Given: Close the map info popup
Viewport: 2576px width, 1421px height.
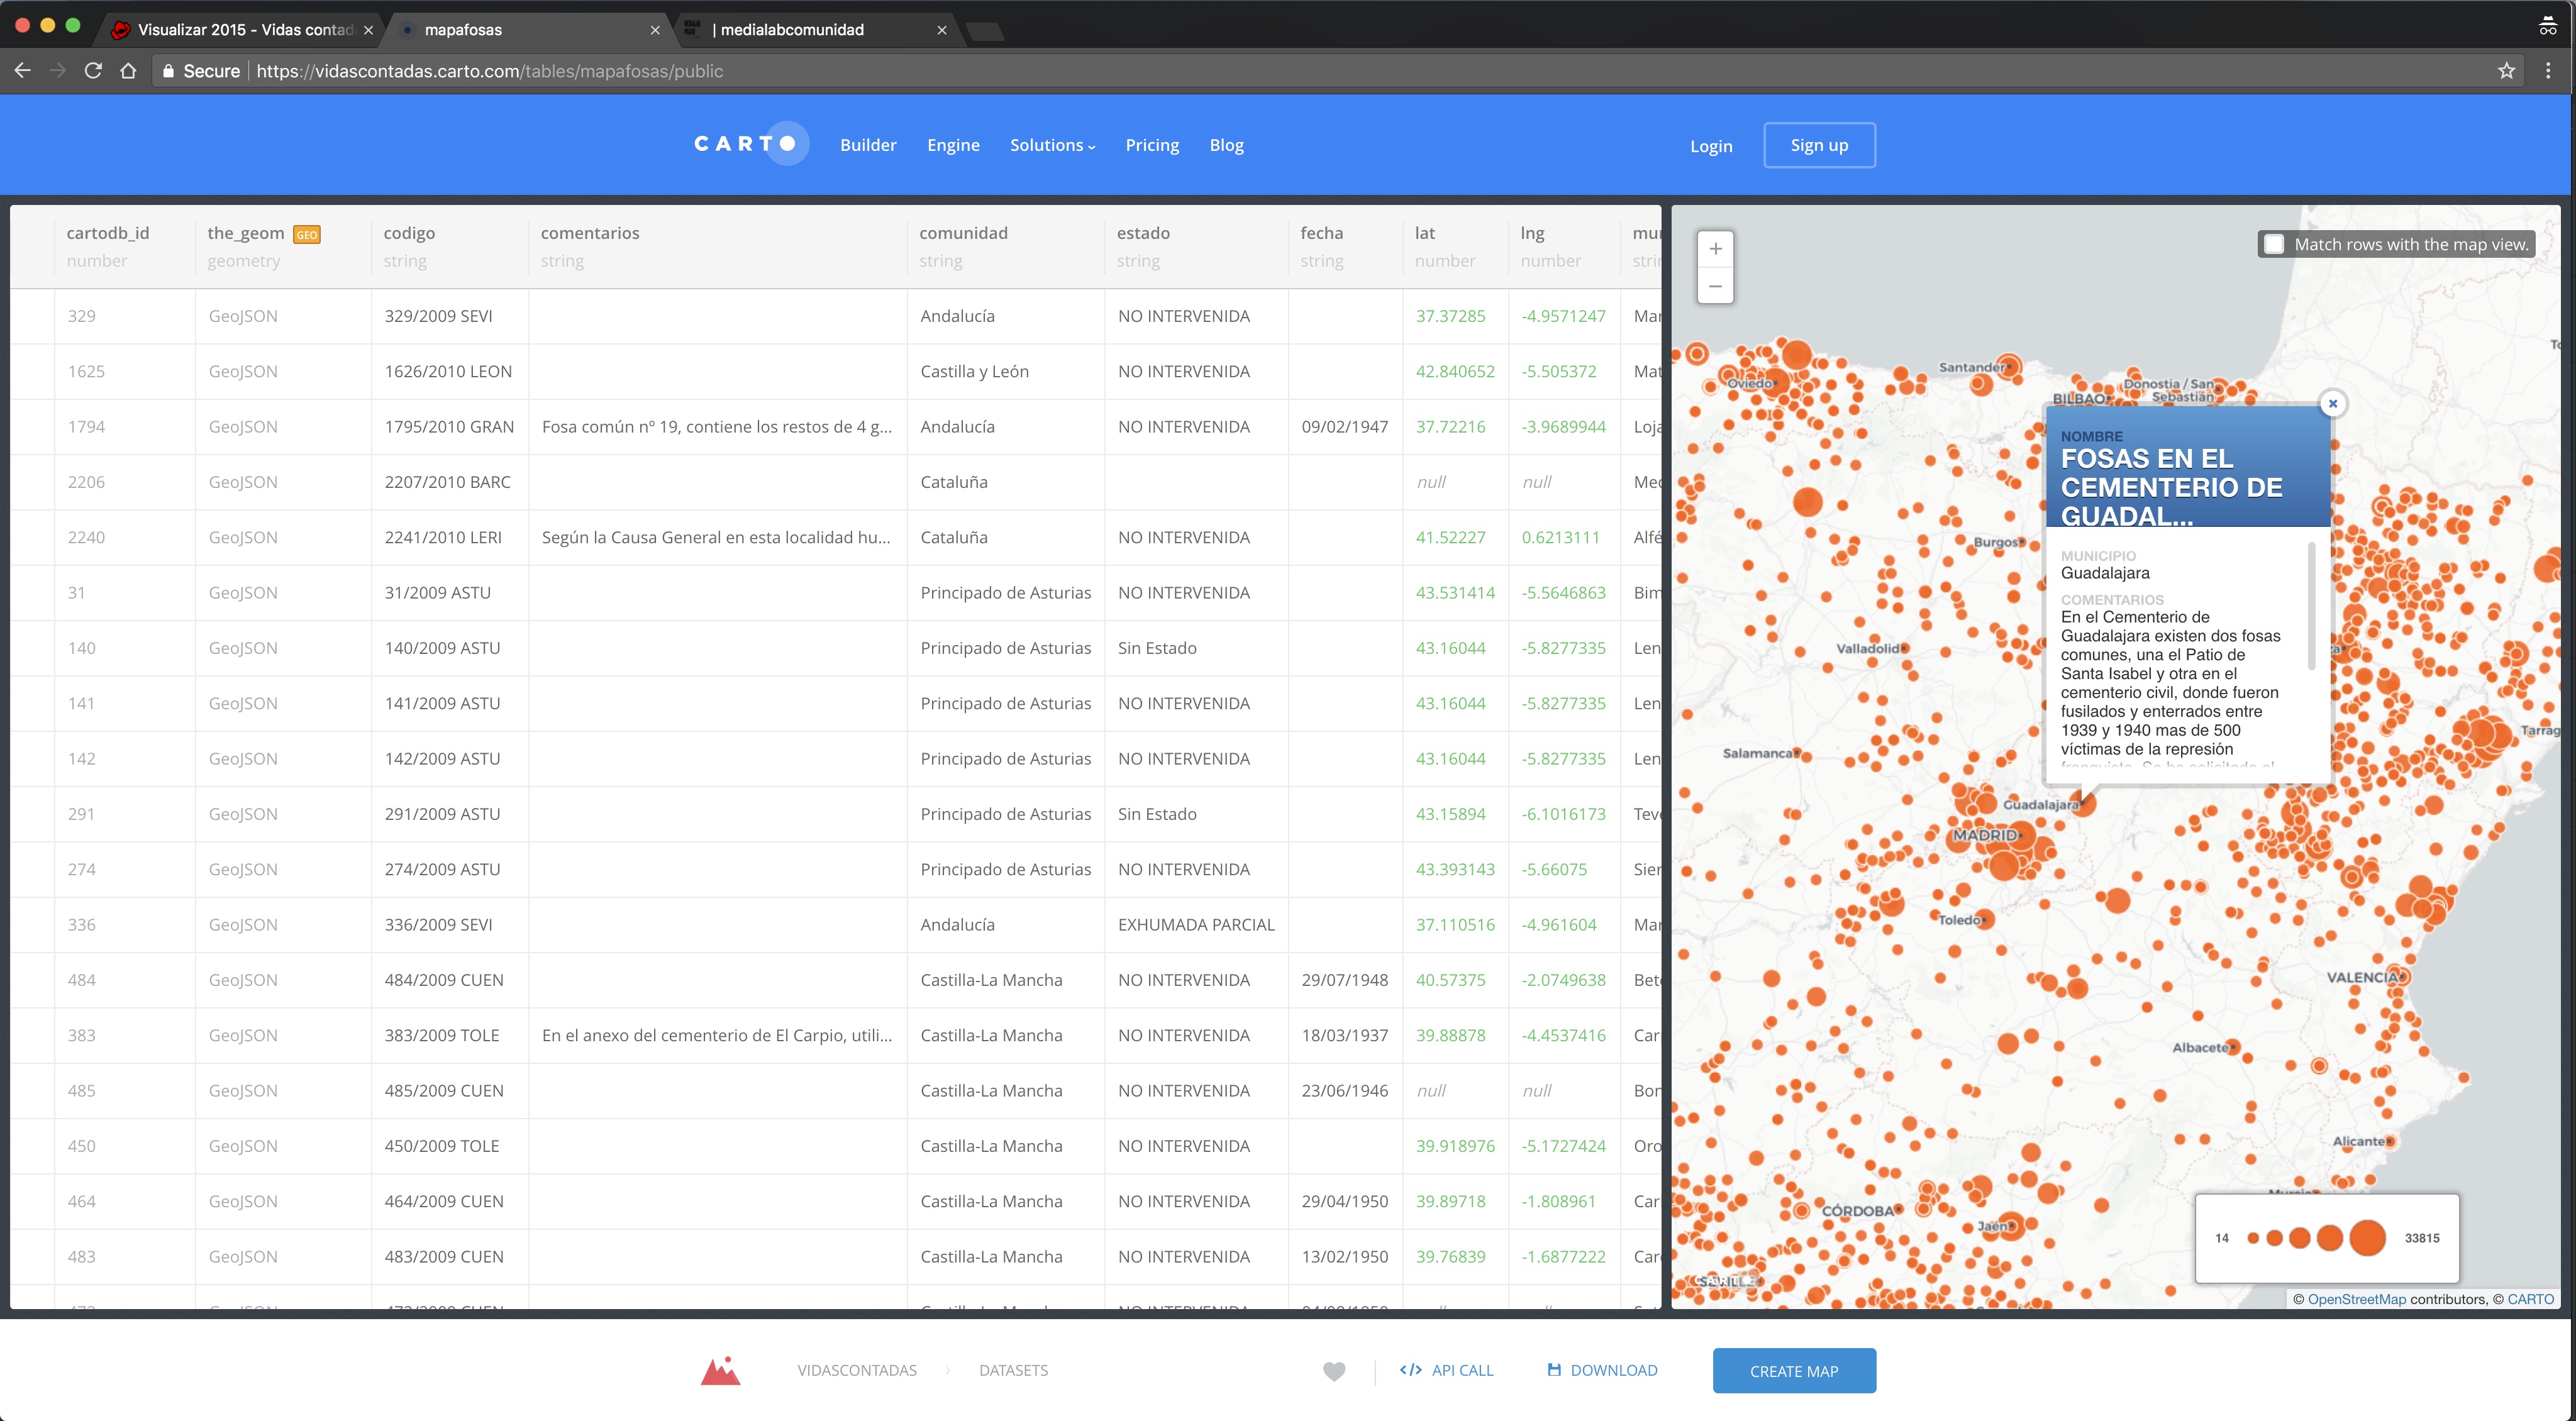Looking at the screenshot, I should pyautogui.click(x=2333, y=404).
